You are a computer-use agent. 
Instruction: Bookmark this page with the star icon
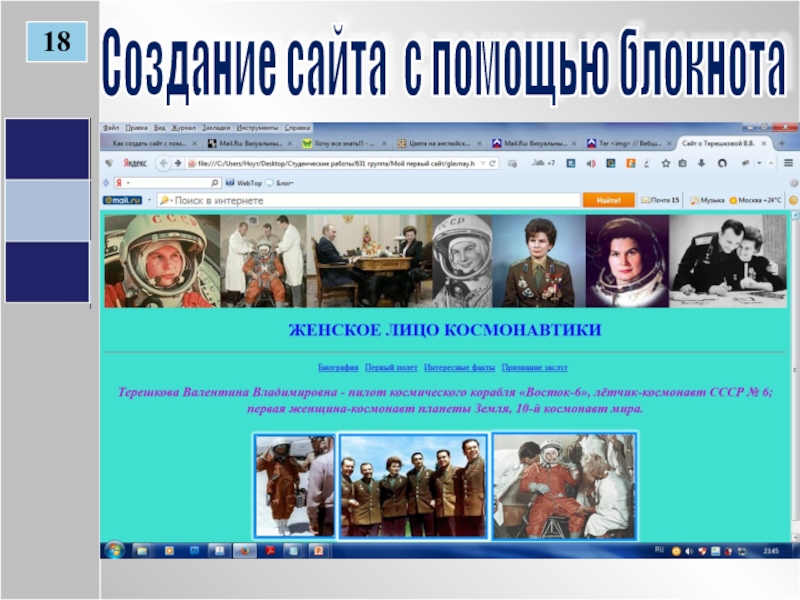pyautogui.click(x=666, y=163)
